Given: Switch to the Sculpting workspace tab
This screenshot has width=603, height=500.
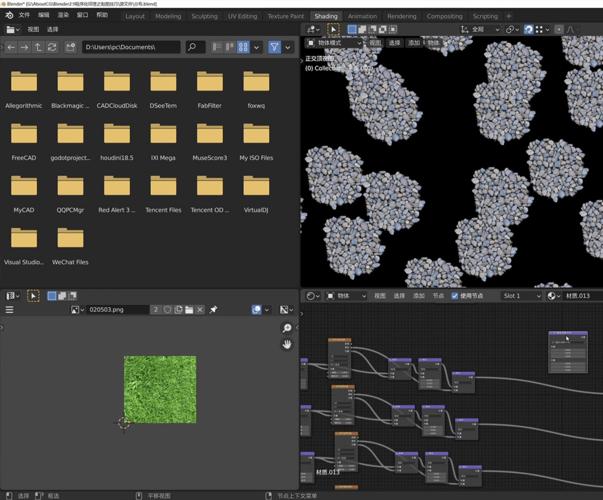Looking at the screenshot, I should tap(204, 16).
